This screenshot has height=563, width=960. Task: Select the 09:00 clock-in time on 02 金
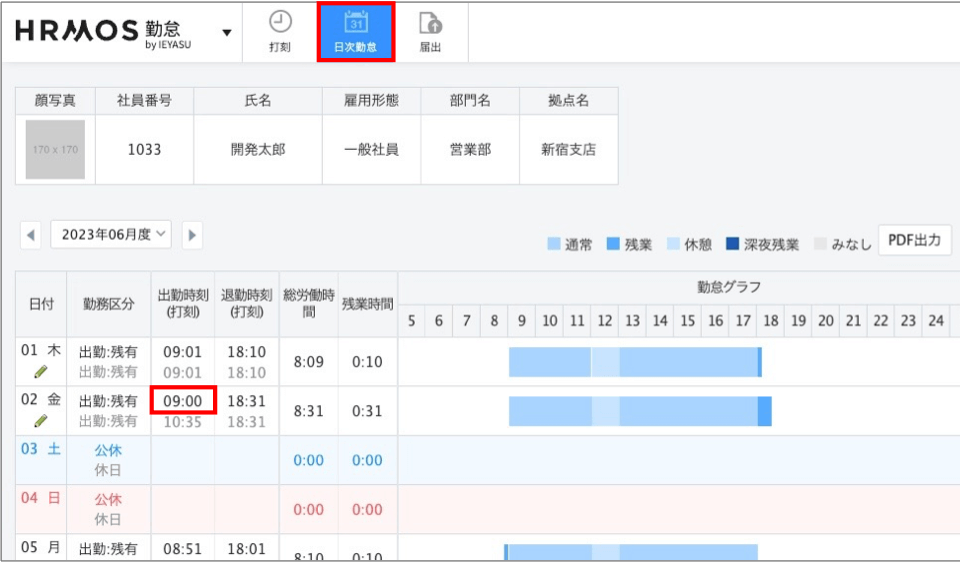pos(183,400)
